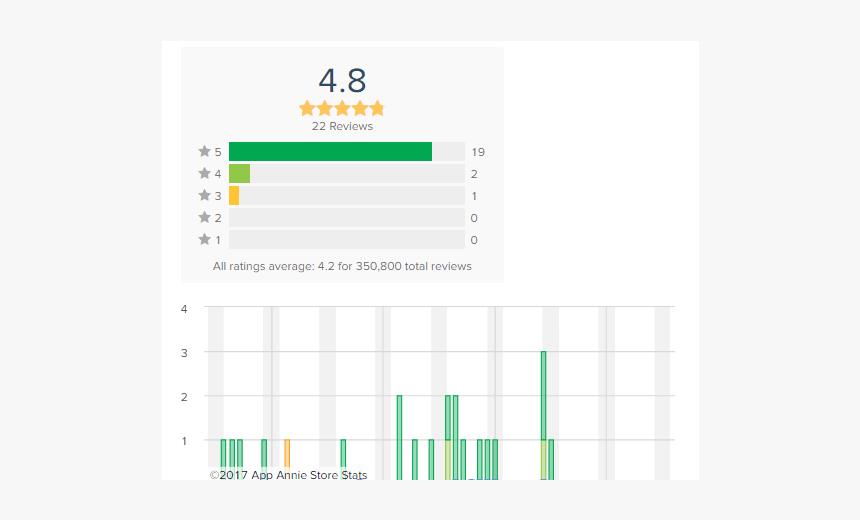Click the 4.8 average rating number
Viewport: 860px width, 520px height.
[342, 80]
